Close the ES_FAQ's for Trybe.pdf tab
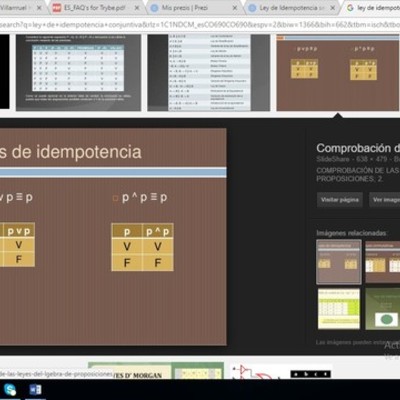Screen dimensions: 400x400 point(137,8)
